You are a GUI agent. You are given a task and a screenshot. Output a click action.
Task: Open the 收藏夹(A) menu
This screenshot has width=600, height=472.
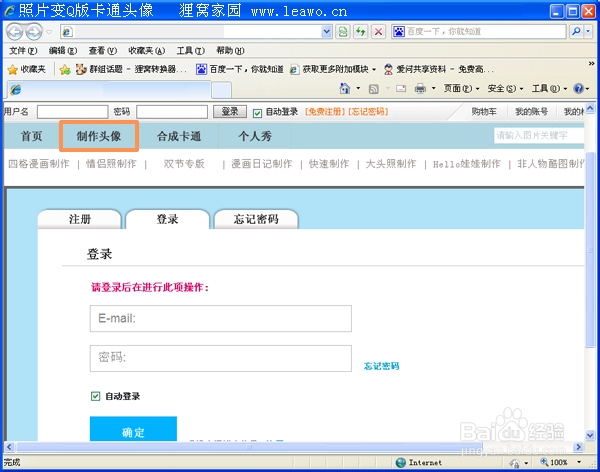[x=147, y=51]
